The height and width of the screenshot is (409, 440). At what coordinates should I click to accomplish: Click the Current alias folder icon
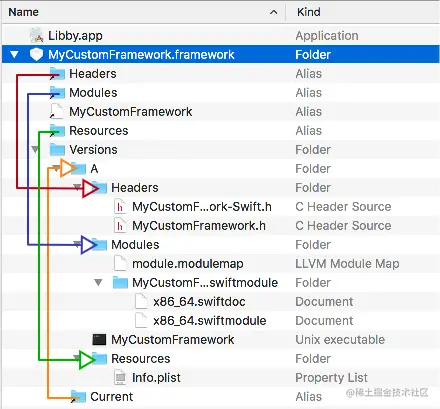[79, 396]
